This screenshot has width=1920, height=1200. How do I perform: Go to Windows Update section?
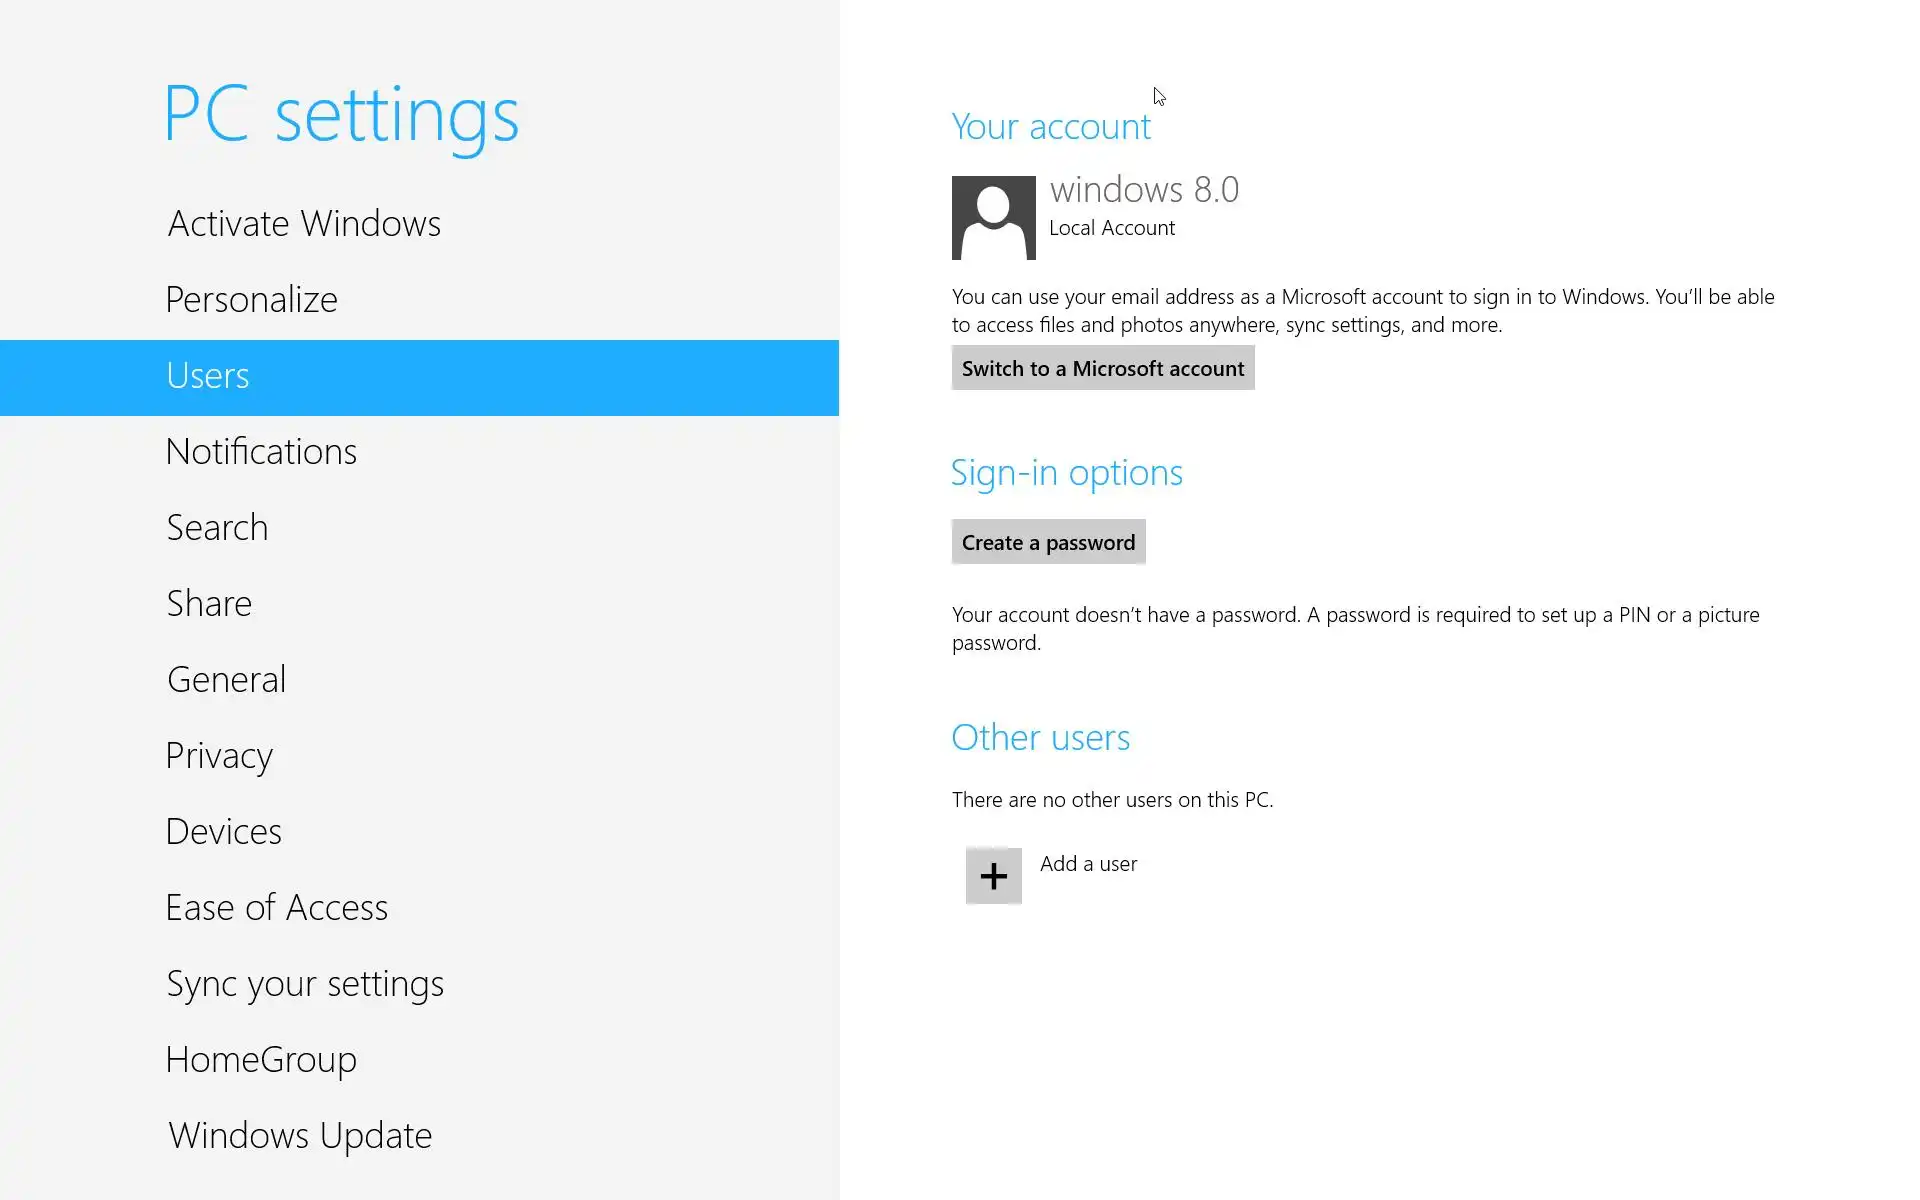pyautogui.click(x=300, y=1136)
